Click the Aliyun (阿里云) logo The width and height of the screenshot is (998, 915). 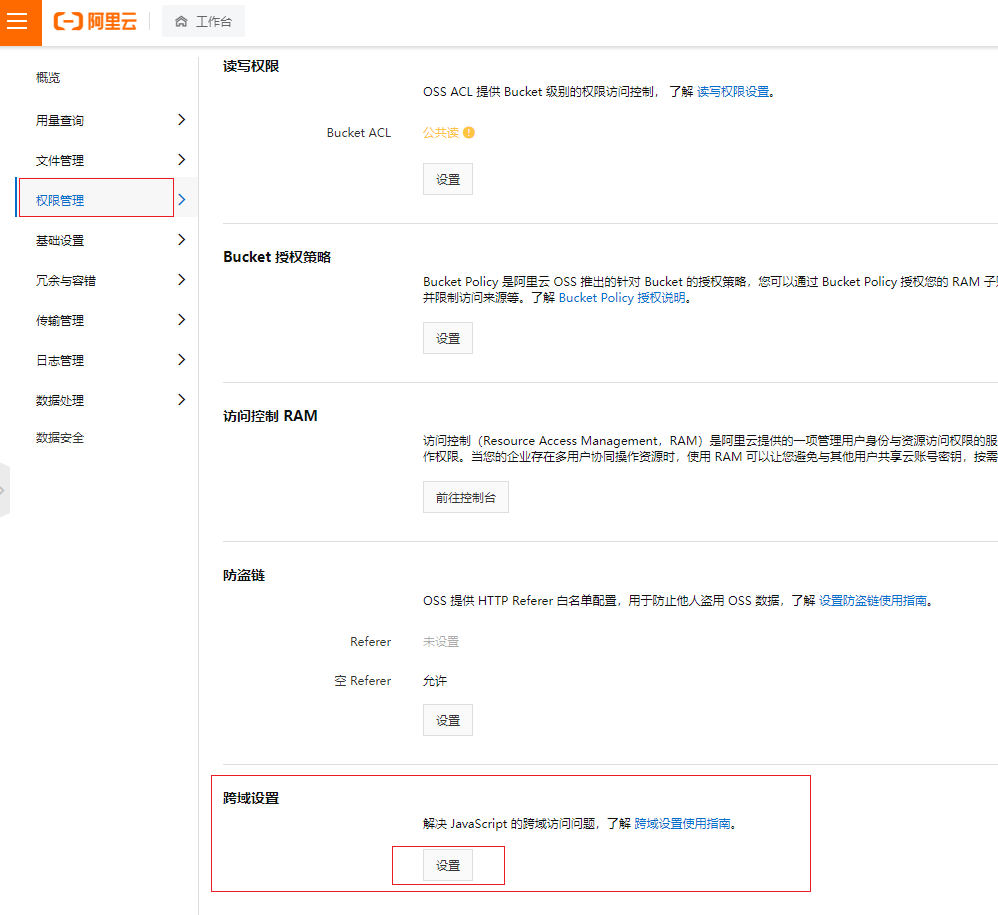tap(94, 22)
